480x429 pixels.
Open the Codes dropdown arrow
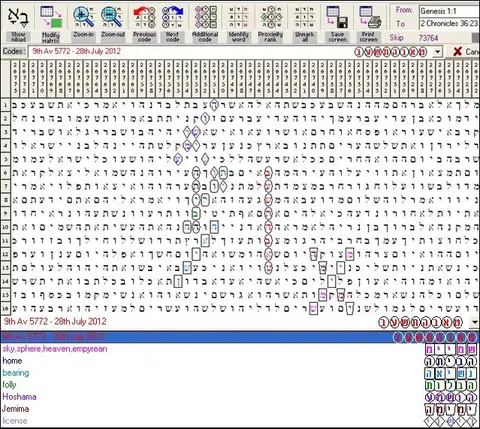(438, 52)
